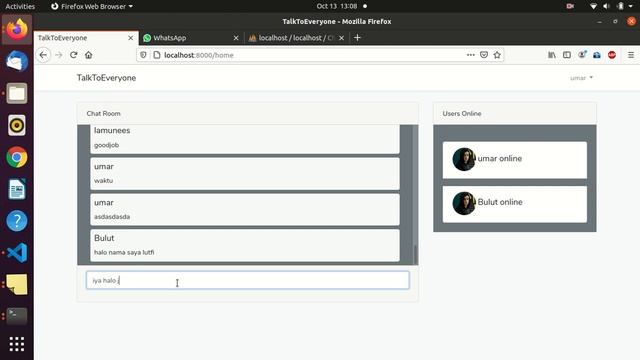
Task: Click the browser forward arrow
Action: (58, 55)
